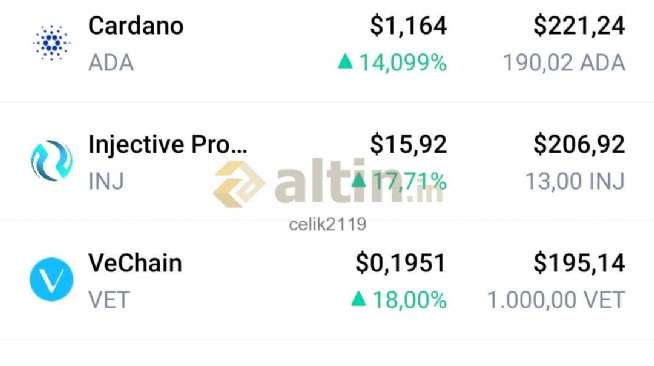Screen dimensions: 654x366
Task: Click the Cardano holdings value $221,24
Action: pos(579,26)
